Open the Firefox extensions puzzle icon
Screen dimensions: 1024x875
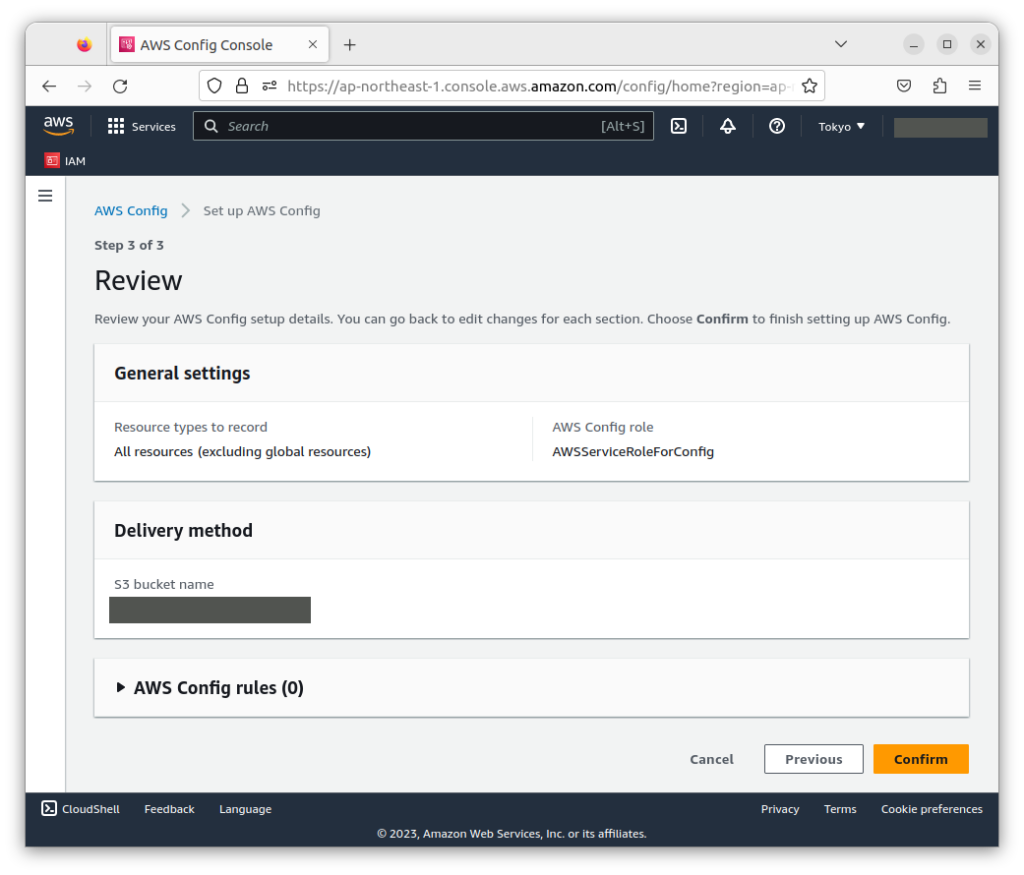[939, 86]
